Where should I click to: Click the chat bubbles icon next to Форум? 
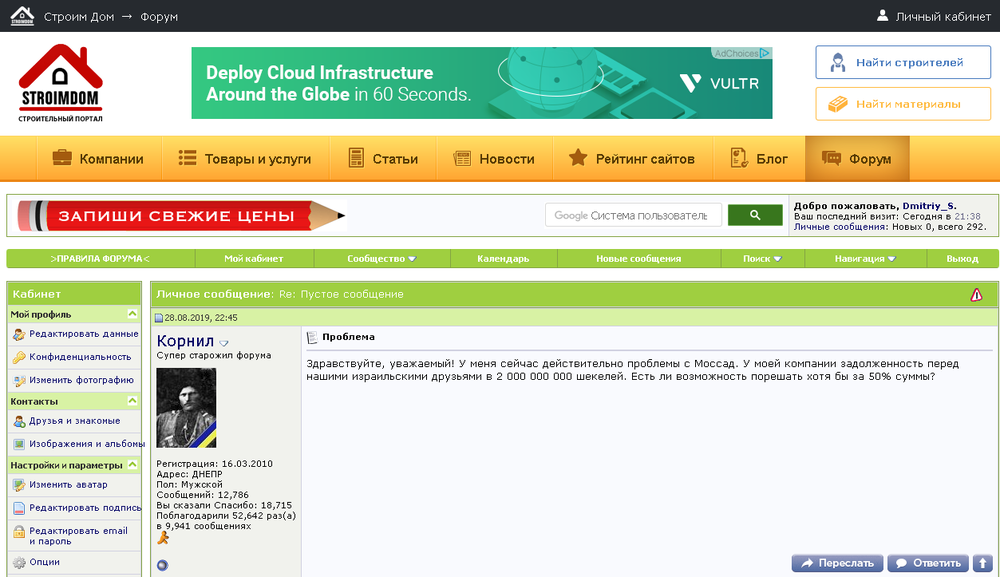831,158
